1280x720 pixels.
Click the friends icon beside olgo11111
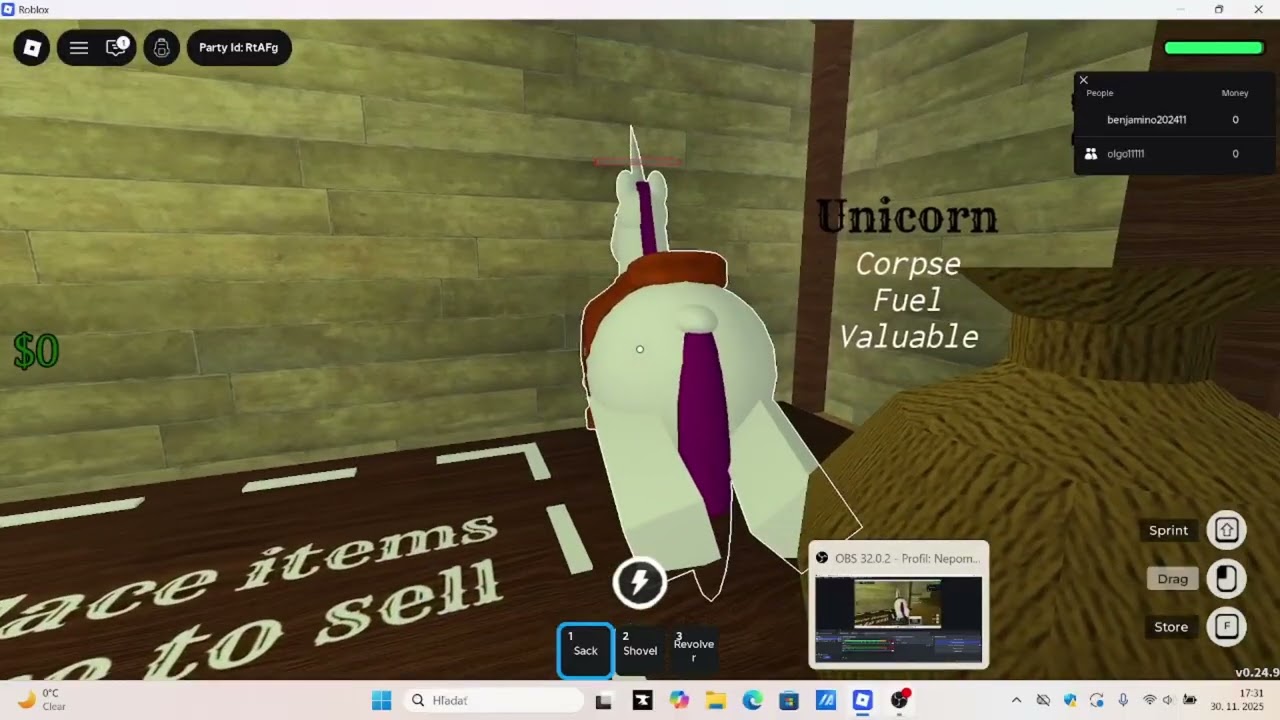(x=1091, y=154)
